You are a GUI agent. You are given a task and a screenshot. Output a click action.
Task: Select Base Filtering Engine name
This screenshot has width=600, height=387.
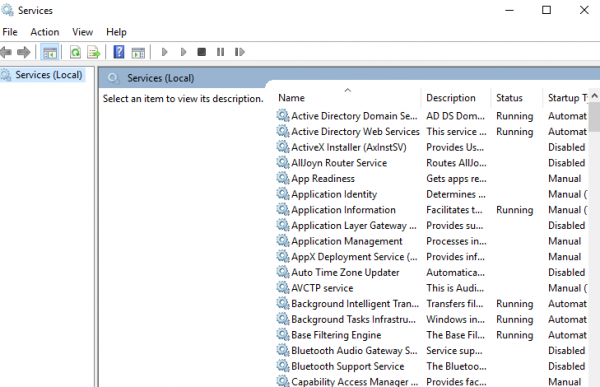(336, 335)
